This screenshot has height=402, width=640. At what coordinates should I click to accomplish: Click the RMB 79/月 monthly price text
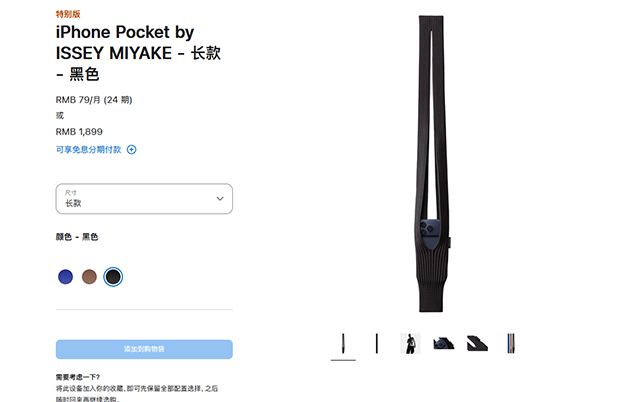[94, 100]
